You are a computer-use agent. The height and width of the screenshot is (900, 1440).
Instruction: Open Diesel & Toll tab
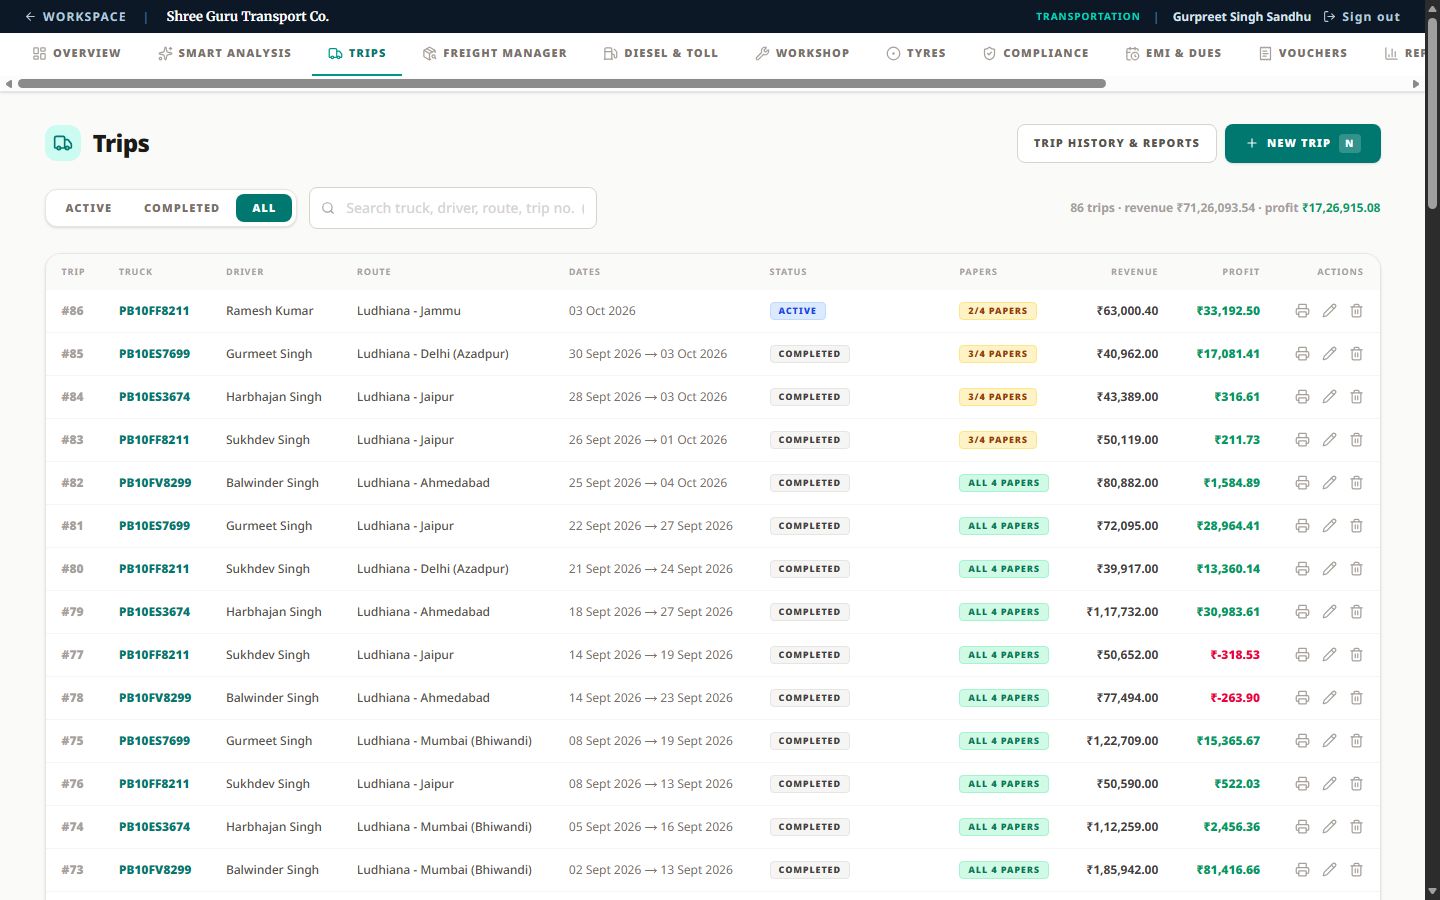pyautogui.click(x=661, y=53)
